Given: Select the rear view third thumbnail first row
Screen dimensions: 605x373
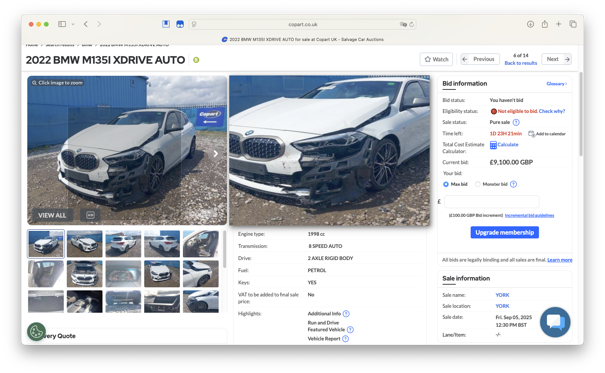Looking at the screenshot, I should (123, 244).
